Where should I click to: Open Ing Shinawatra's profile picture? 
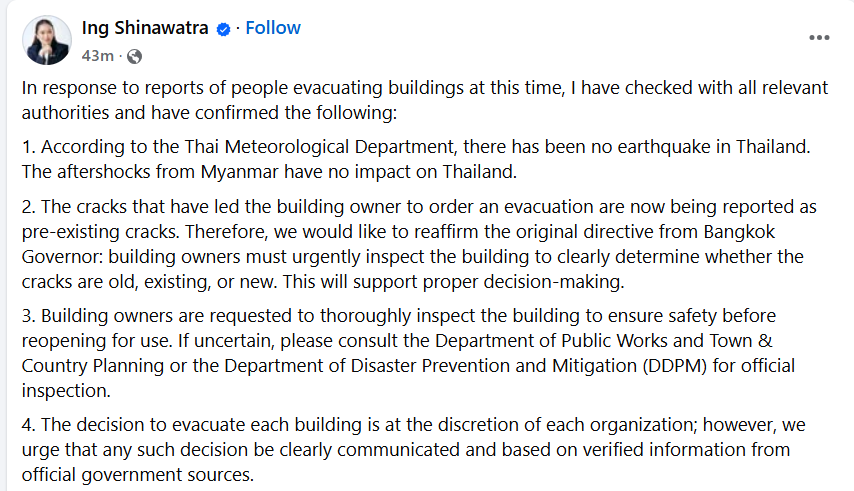point(47,40)
